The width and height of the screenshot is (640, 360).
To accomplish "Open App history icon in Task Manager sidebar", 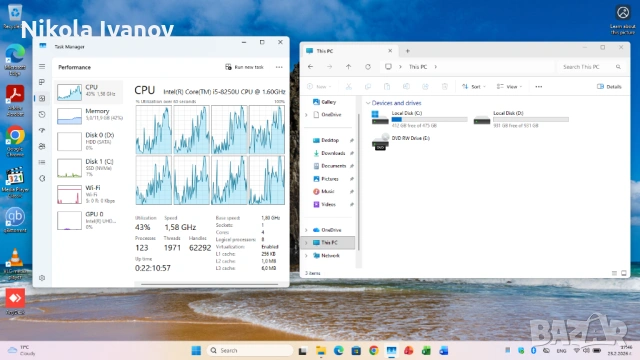I will 42,114.
